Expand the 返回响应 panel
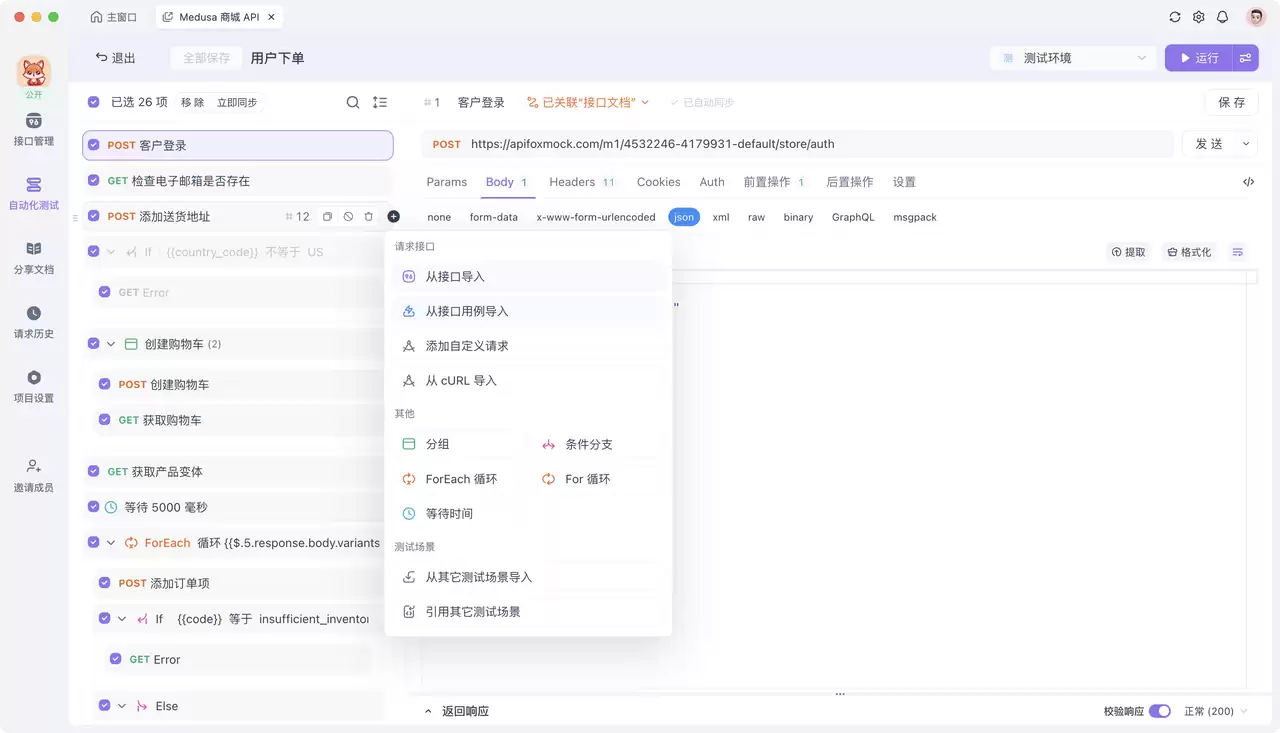This screenshot has width=1280, height=733. [x=456, y=711]
